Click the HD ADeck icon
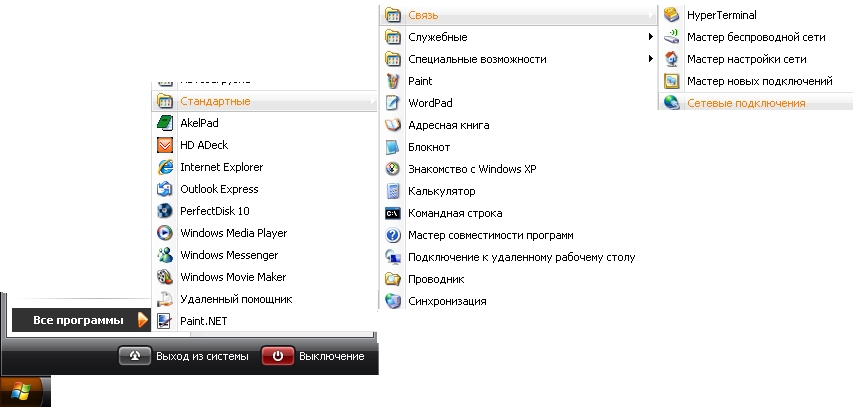 [165, 145]
